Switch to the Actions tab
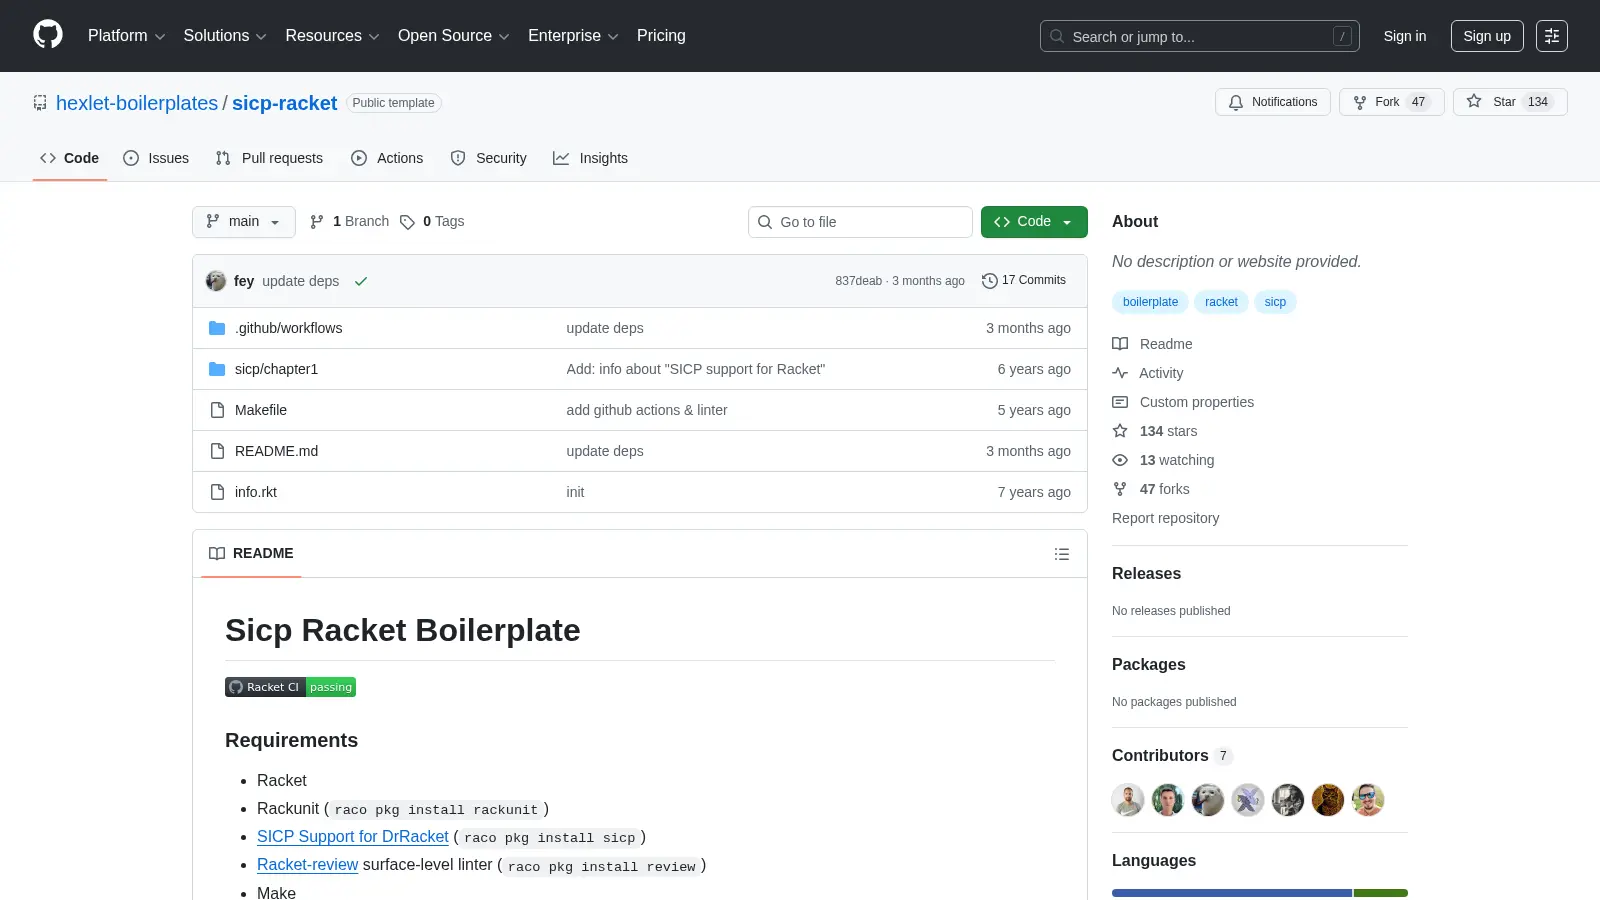This screenshot has height=900, width=1600. point(387,158)
